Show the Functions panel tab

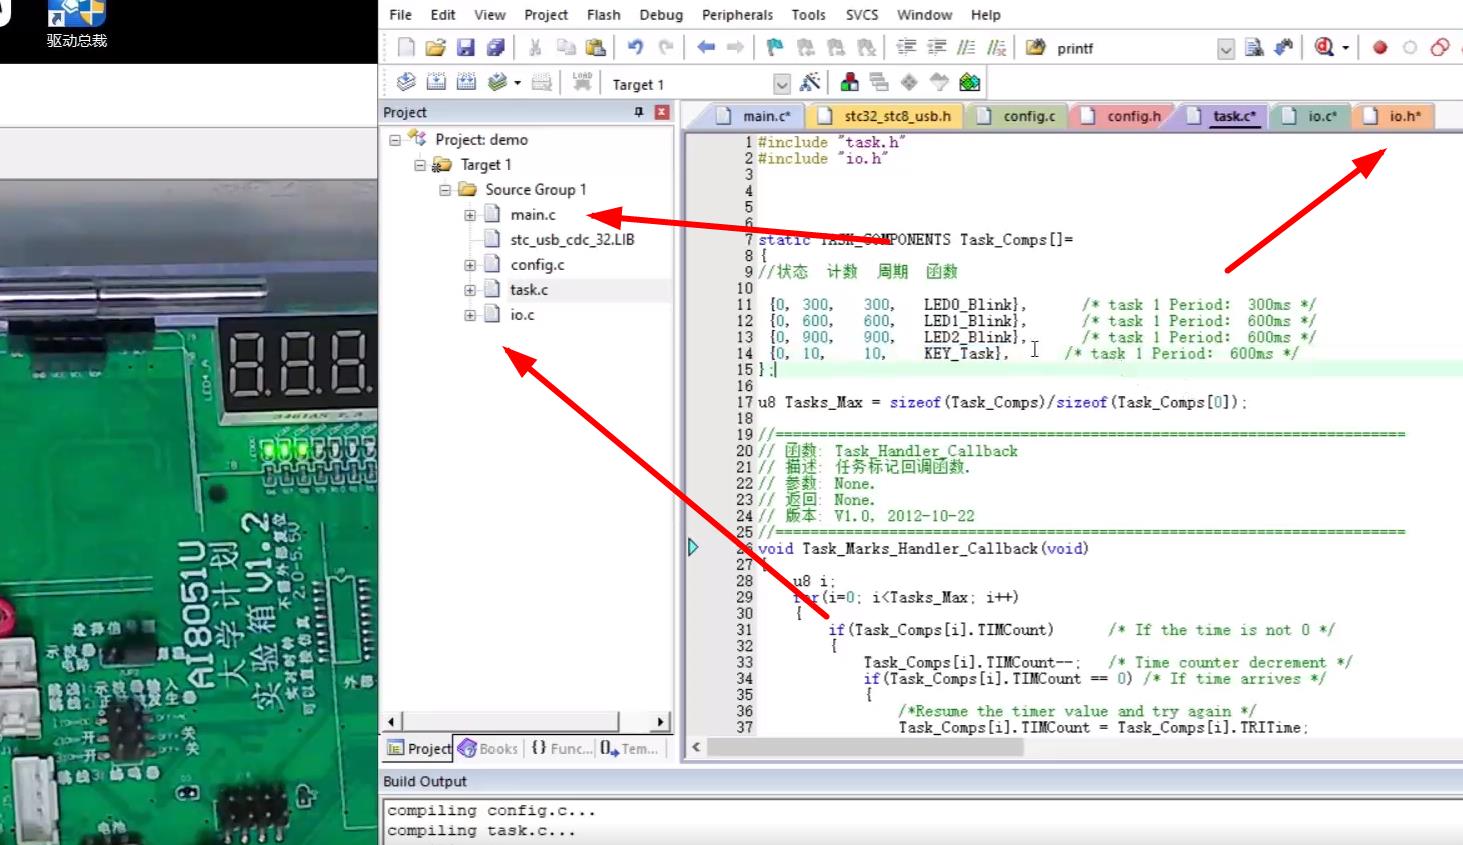(x=561, y=748)
